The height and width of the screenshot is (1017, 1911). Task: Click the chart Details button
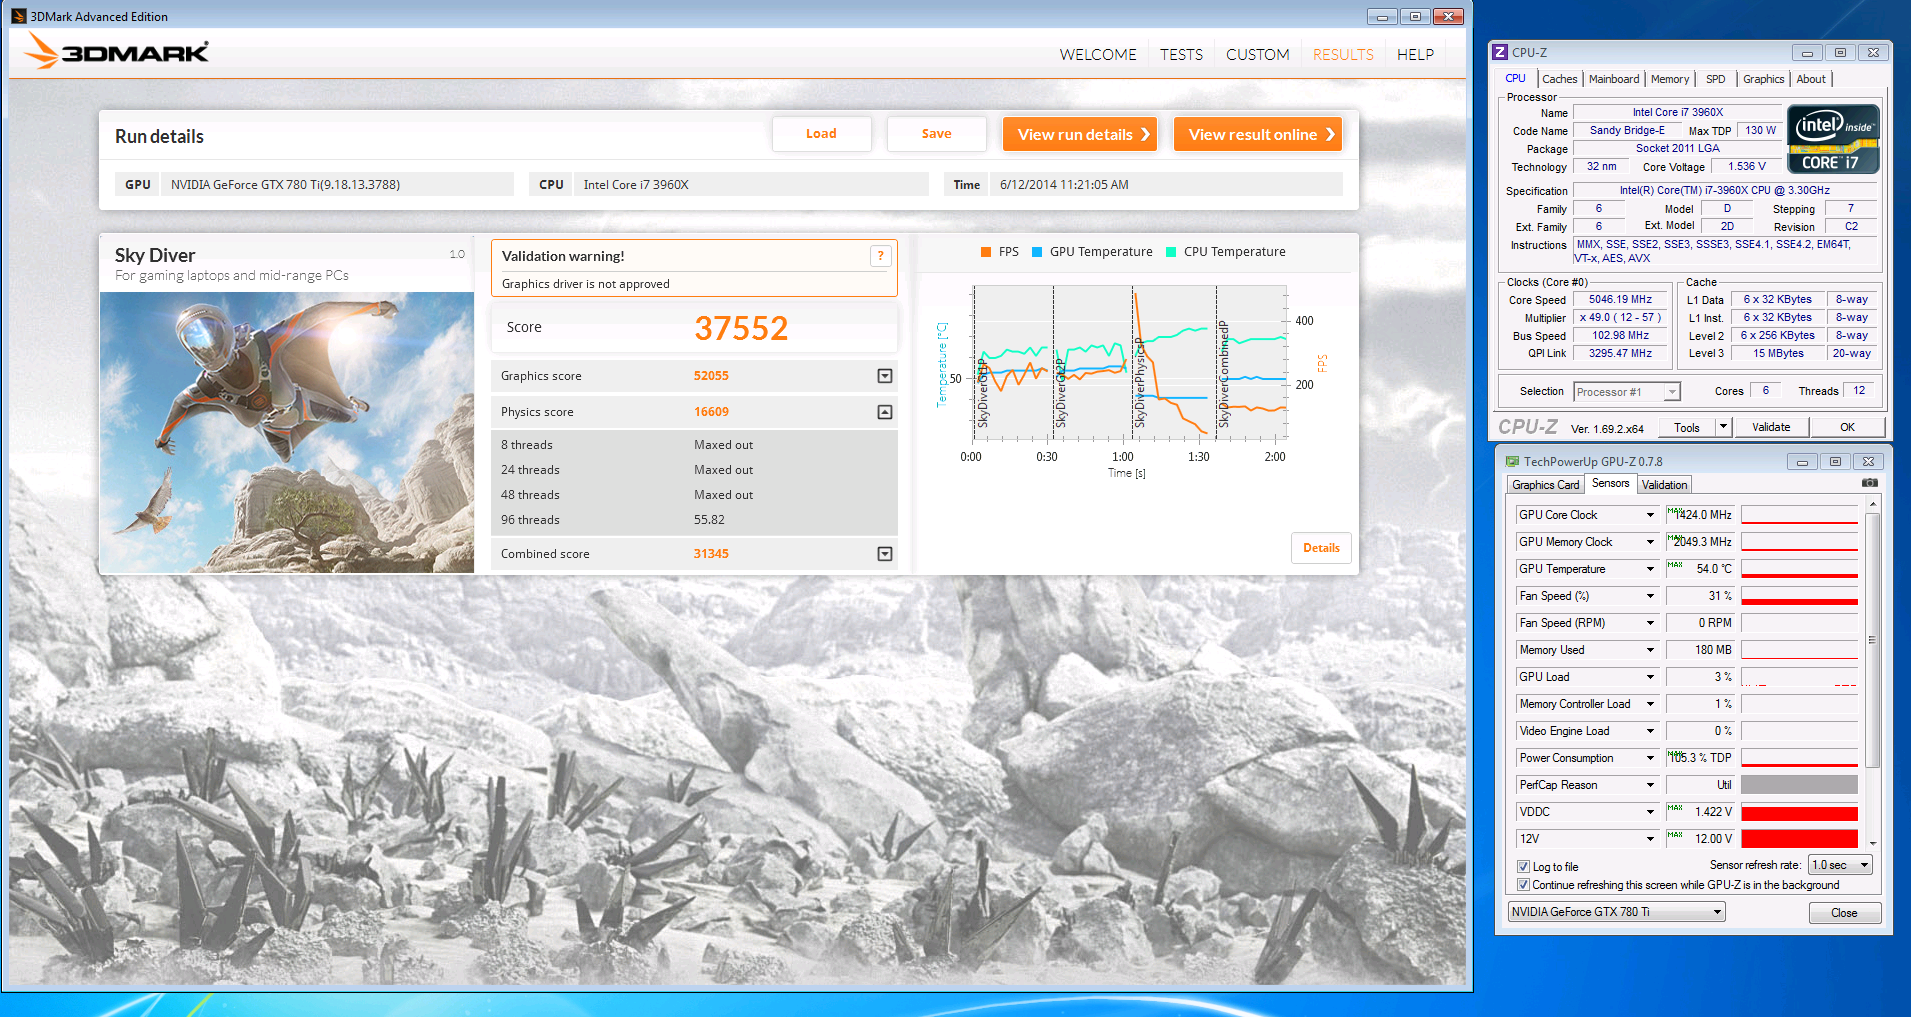tap(1321, 548)
